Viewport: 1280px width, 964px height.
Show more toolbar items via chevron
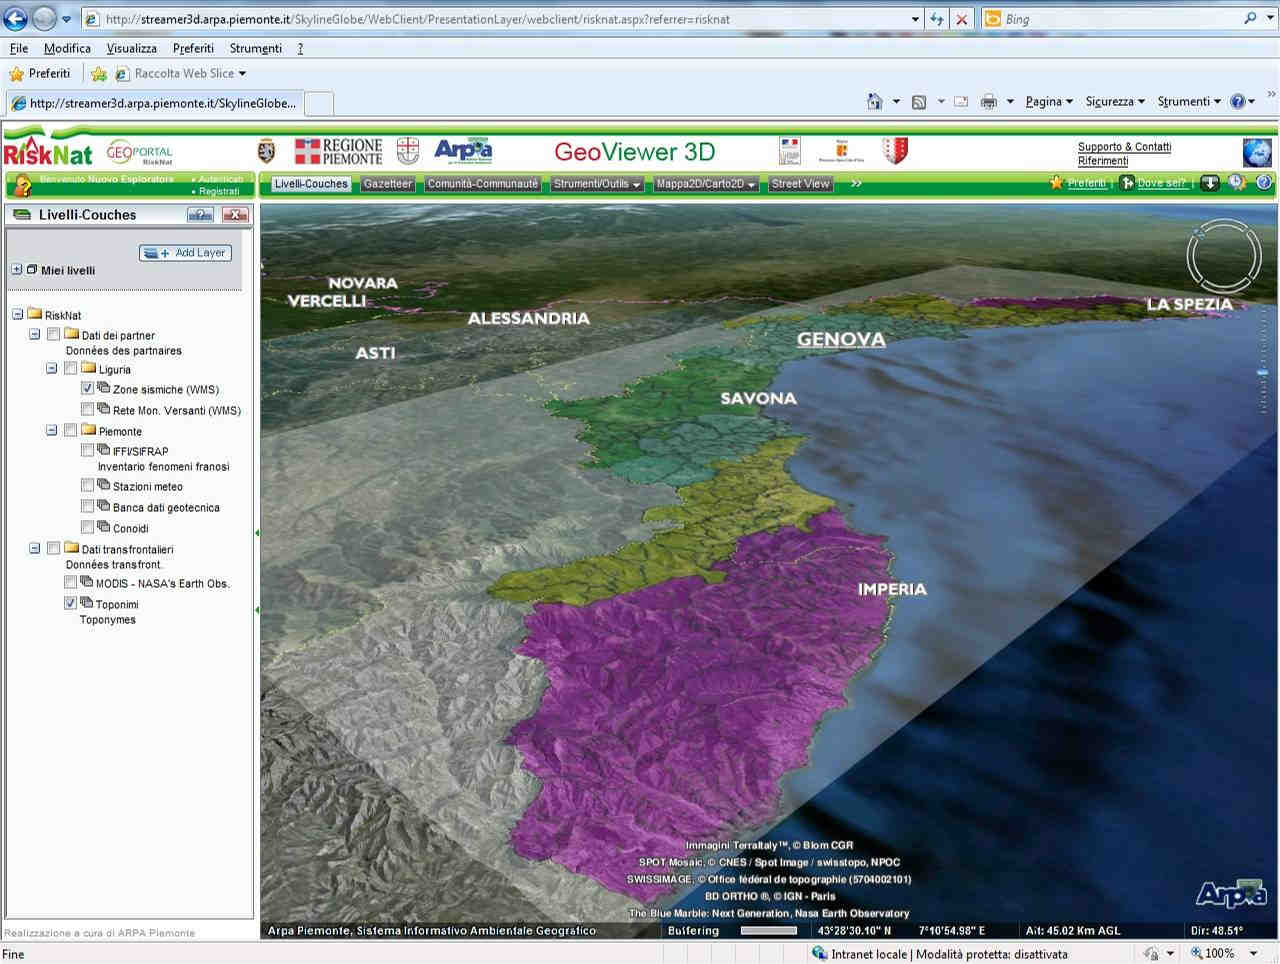[856, 184]
